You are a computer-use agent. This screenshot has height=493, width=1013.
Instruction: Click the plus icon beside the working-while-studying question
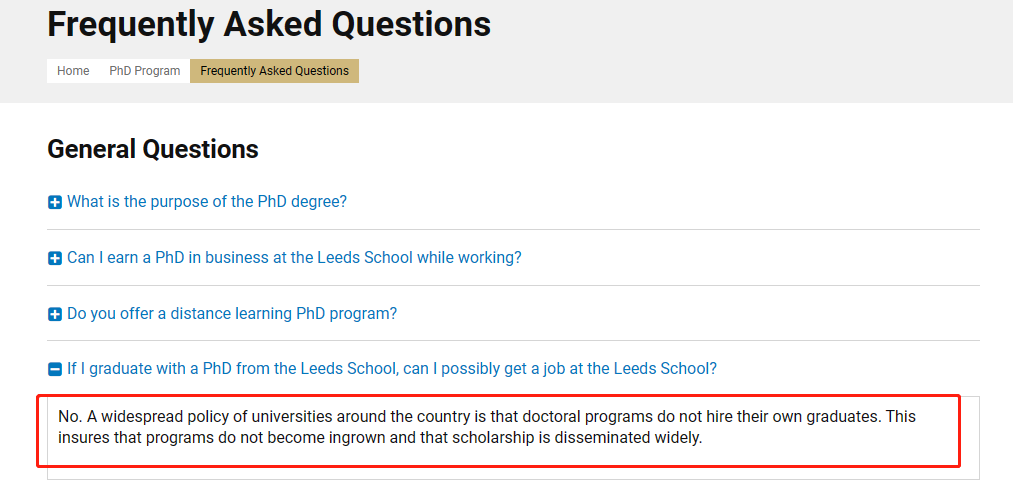click(x=55, y=259)
